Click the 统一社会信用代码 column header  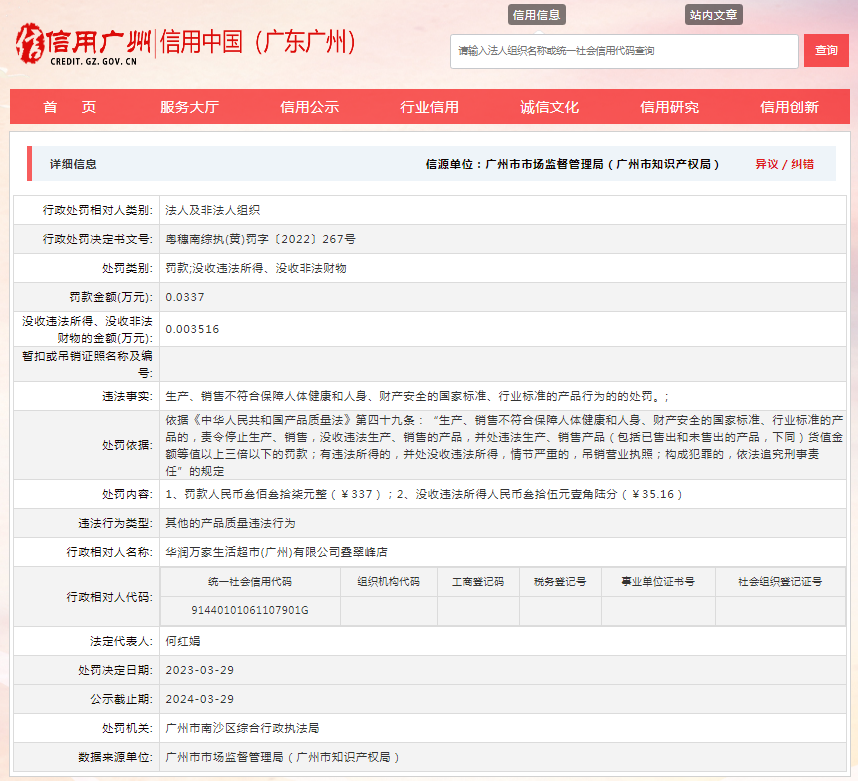coord(250,582)
